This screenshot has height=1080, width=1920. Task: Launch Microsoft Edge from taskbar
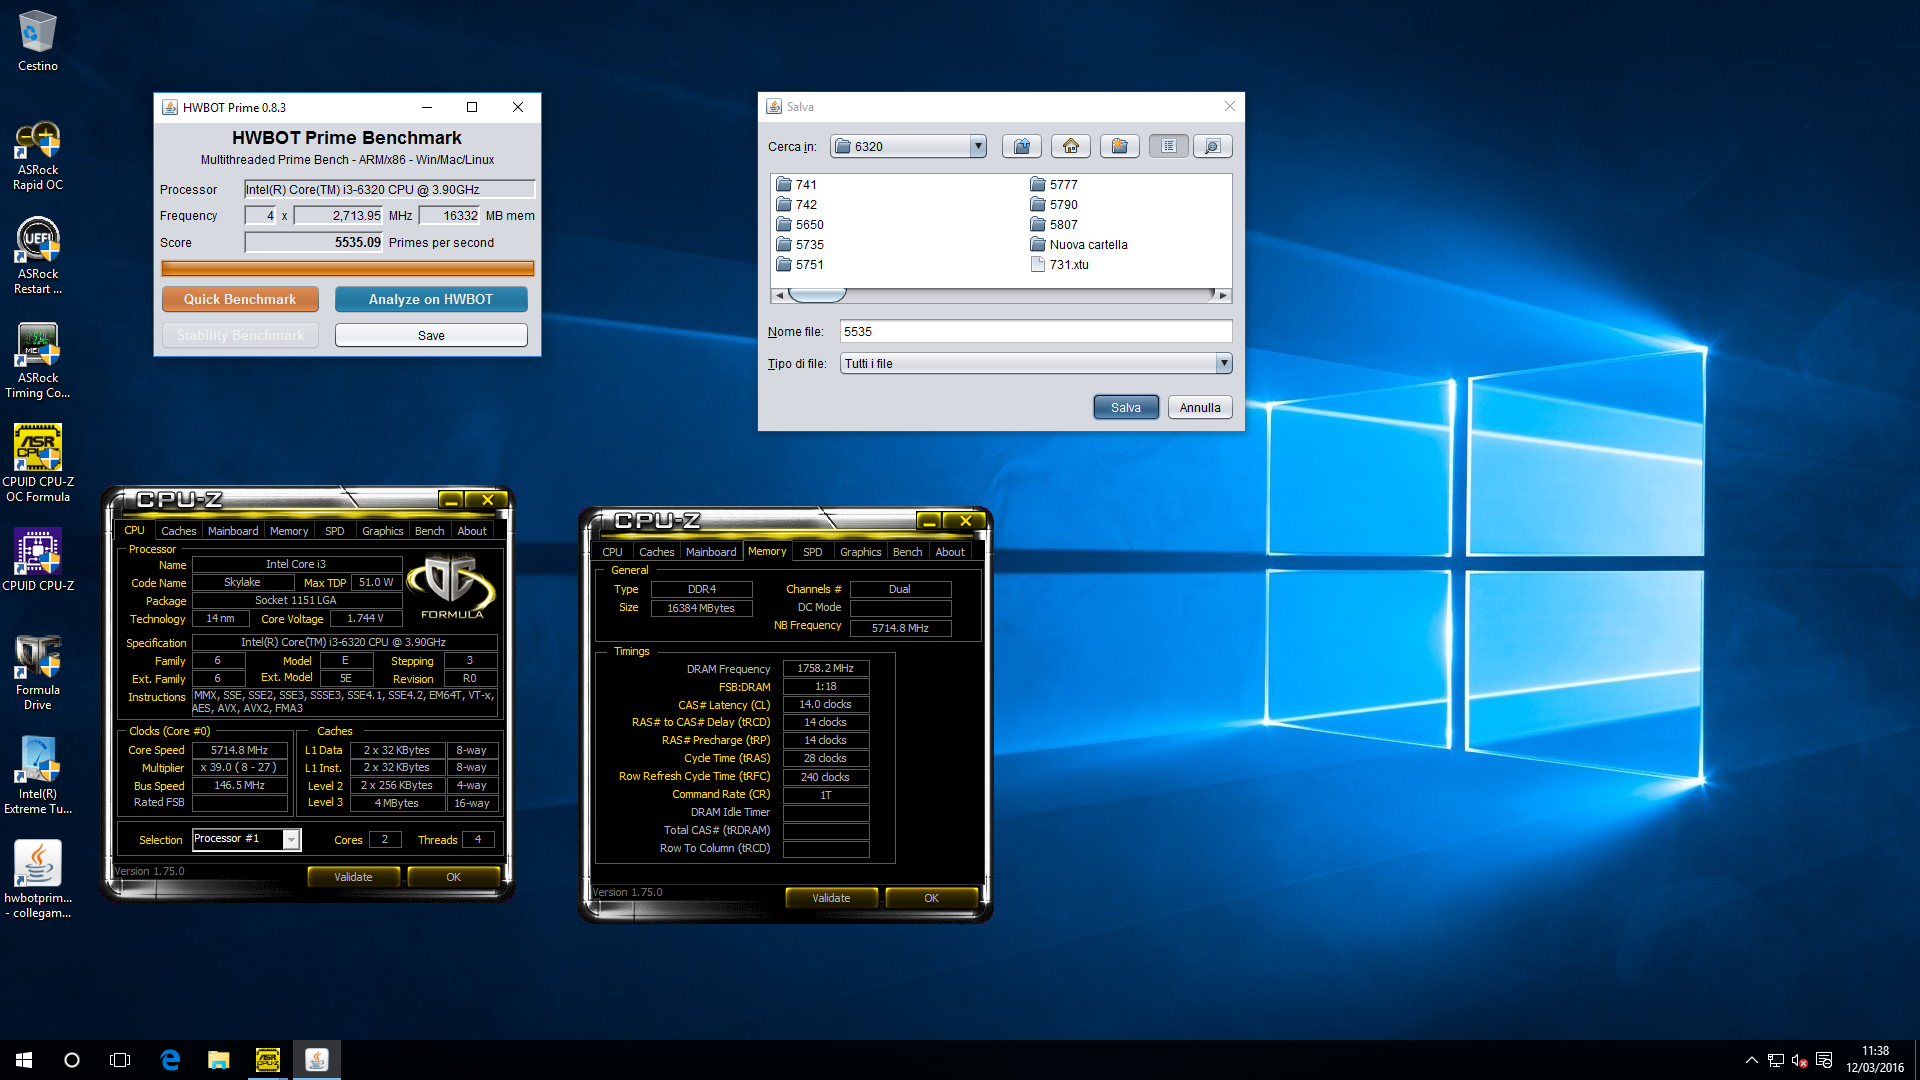click(170, 1060)
